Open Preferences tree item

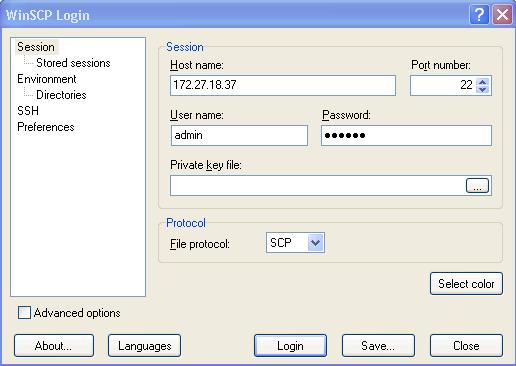click(x=46, y=127)
